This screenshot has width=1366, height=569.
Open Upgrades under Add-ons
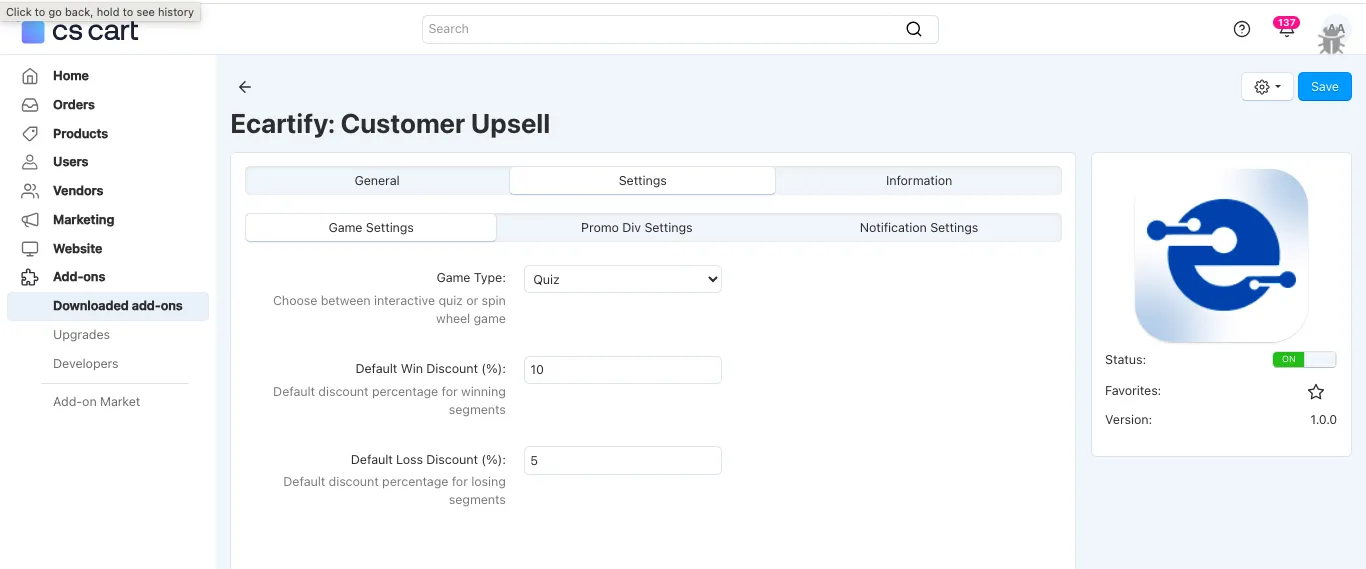(81, 335)
